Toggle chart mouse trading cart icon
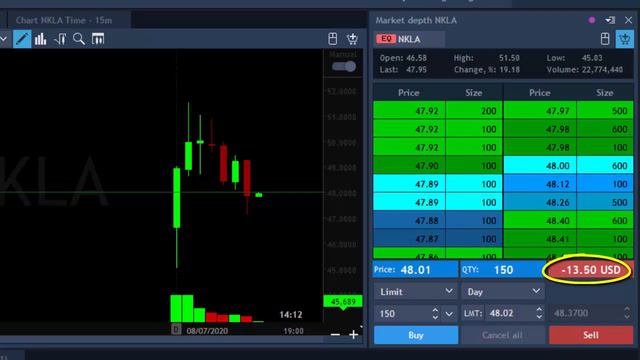 point(352,39)
